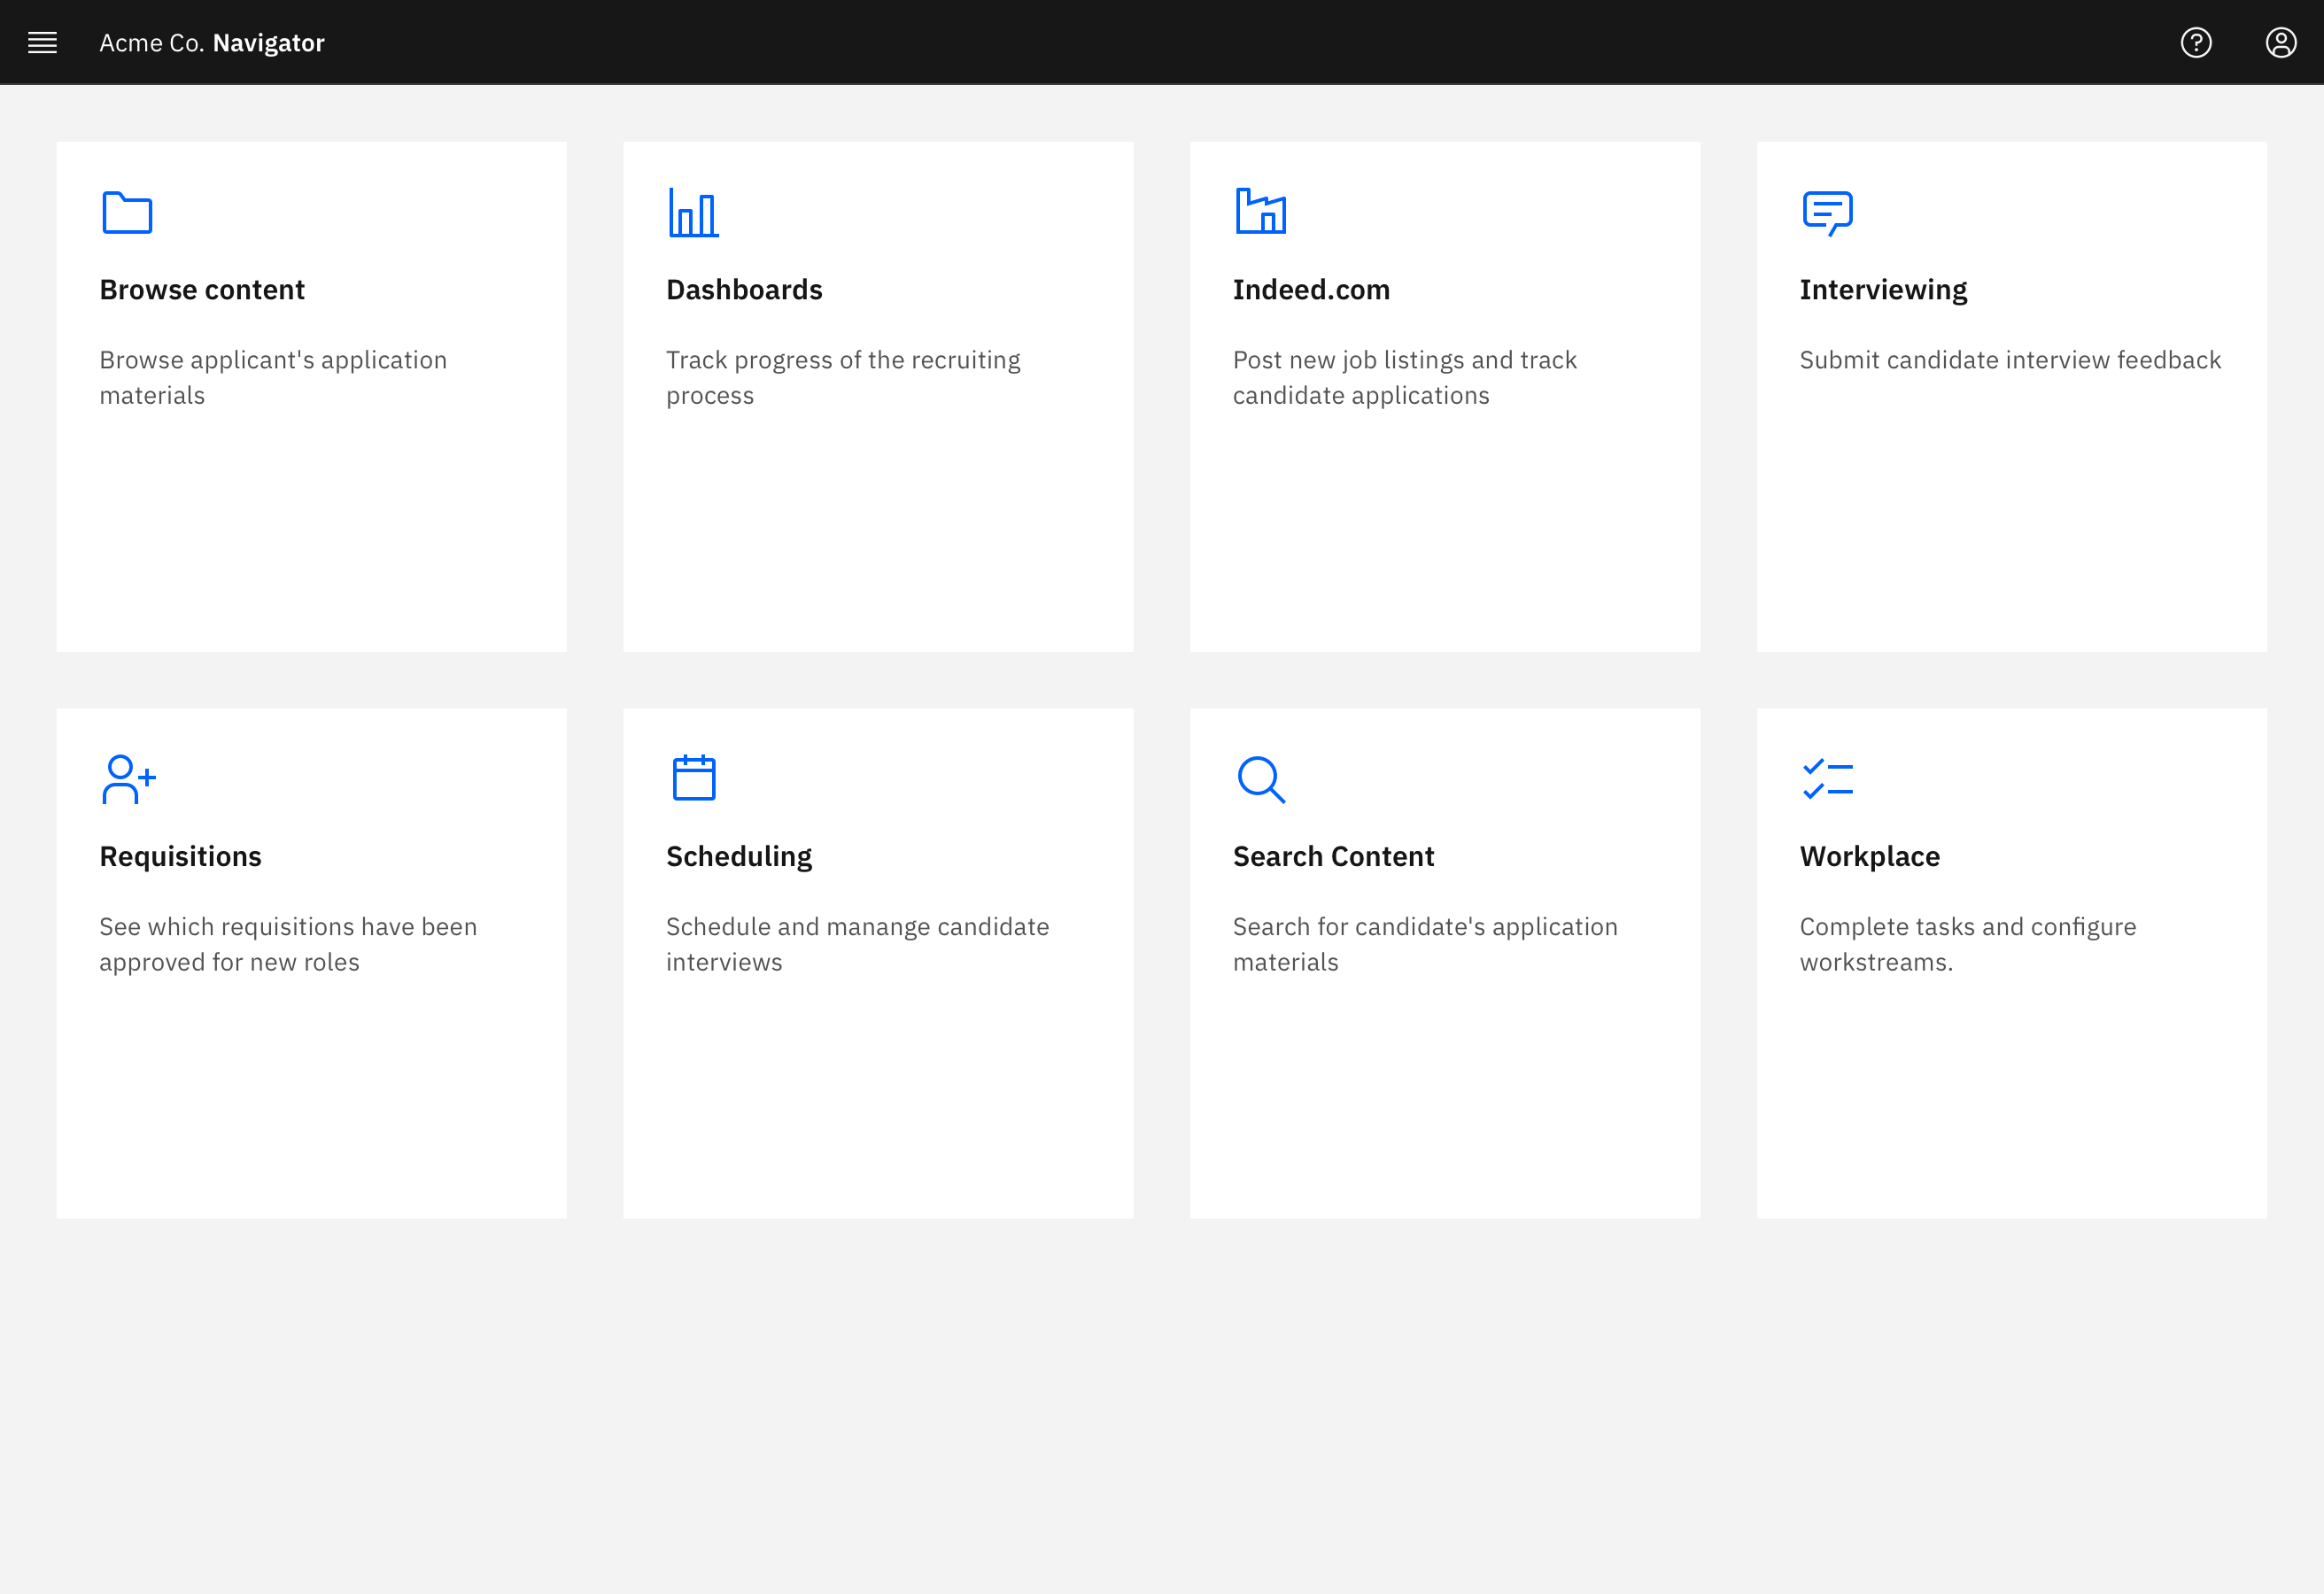Open the Browse content title link
This screenshot has height=1594, width=2324.
202,290
